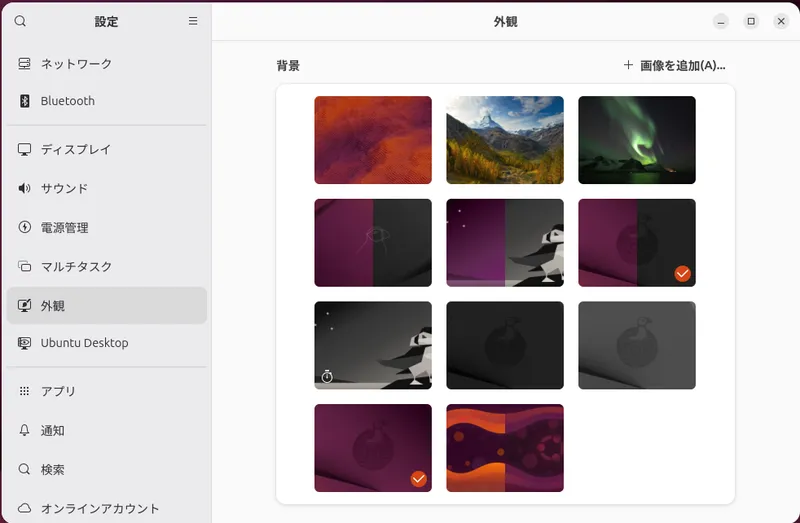
Task: Select the checked full-purple puffin wallpaper
Action: point(373,448)
